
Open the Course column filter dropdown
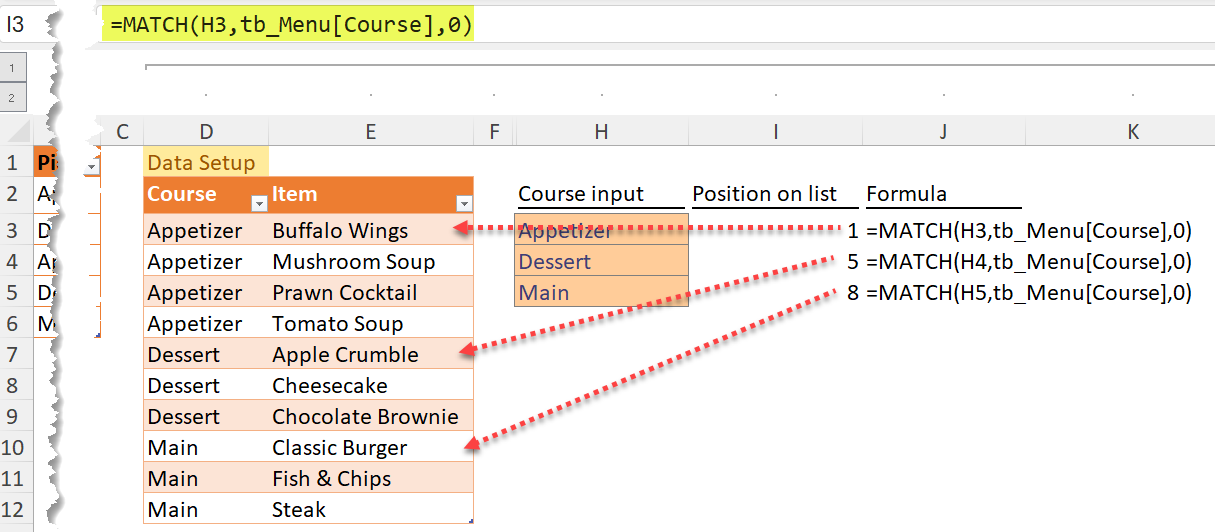(x=259, y=203)
